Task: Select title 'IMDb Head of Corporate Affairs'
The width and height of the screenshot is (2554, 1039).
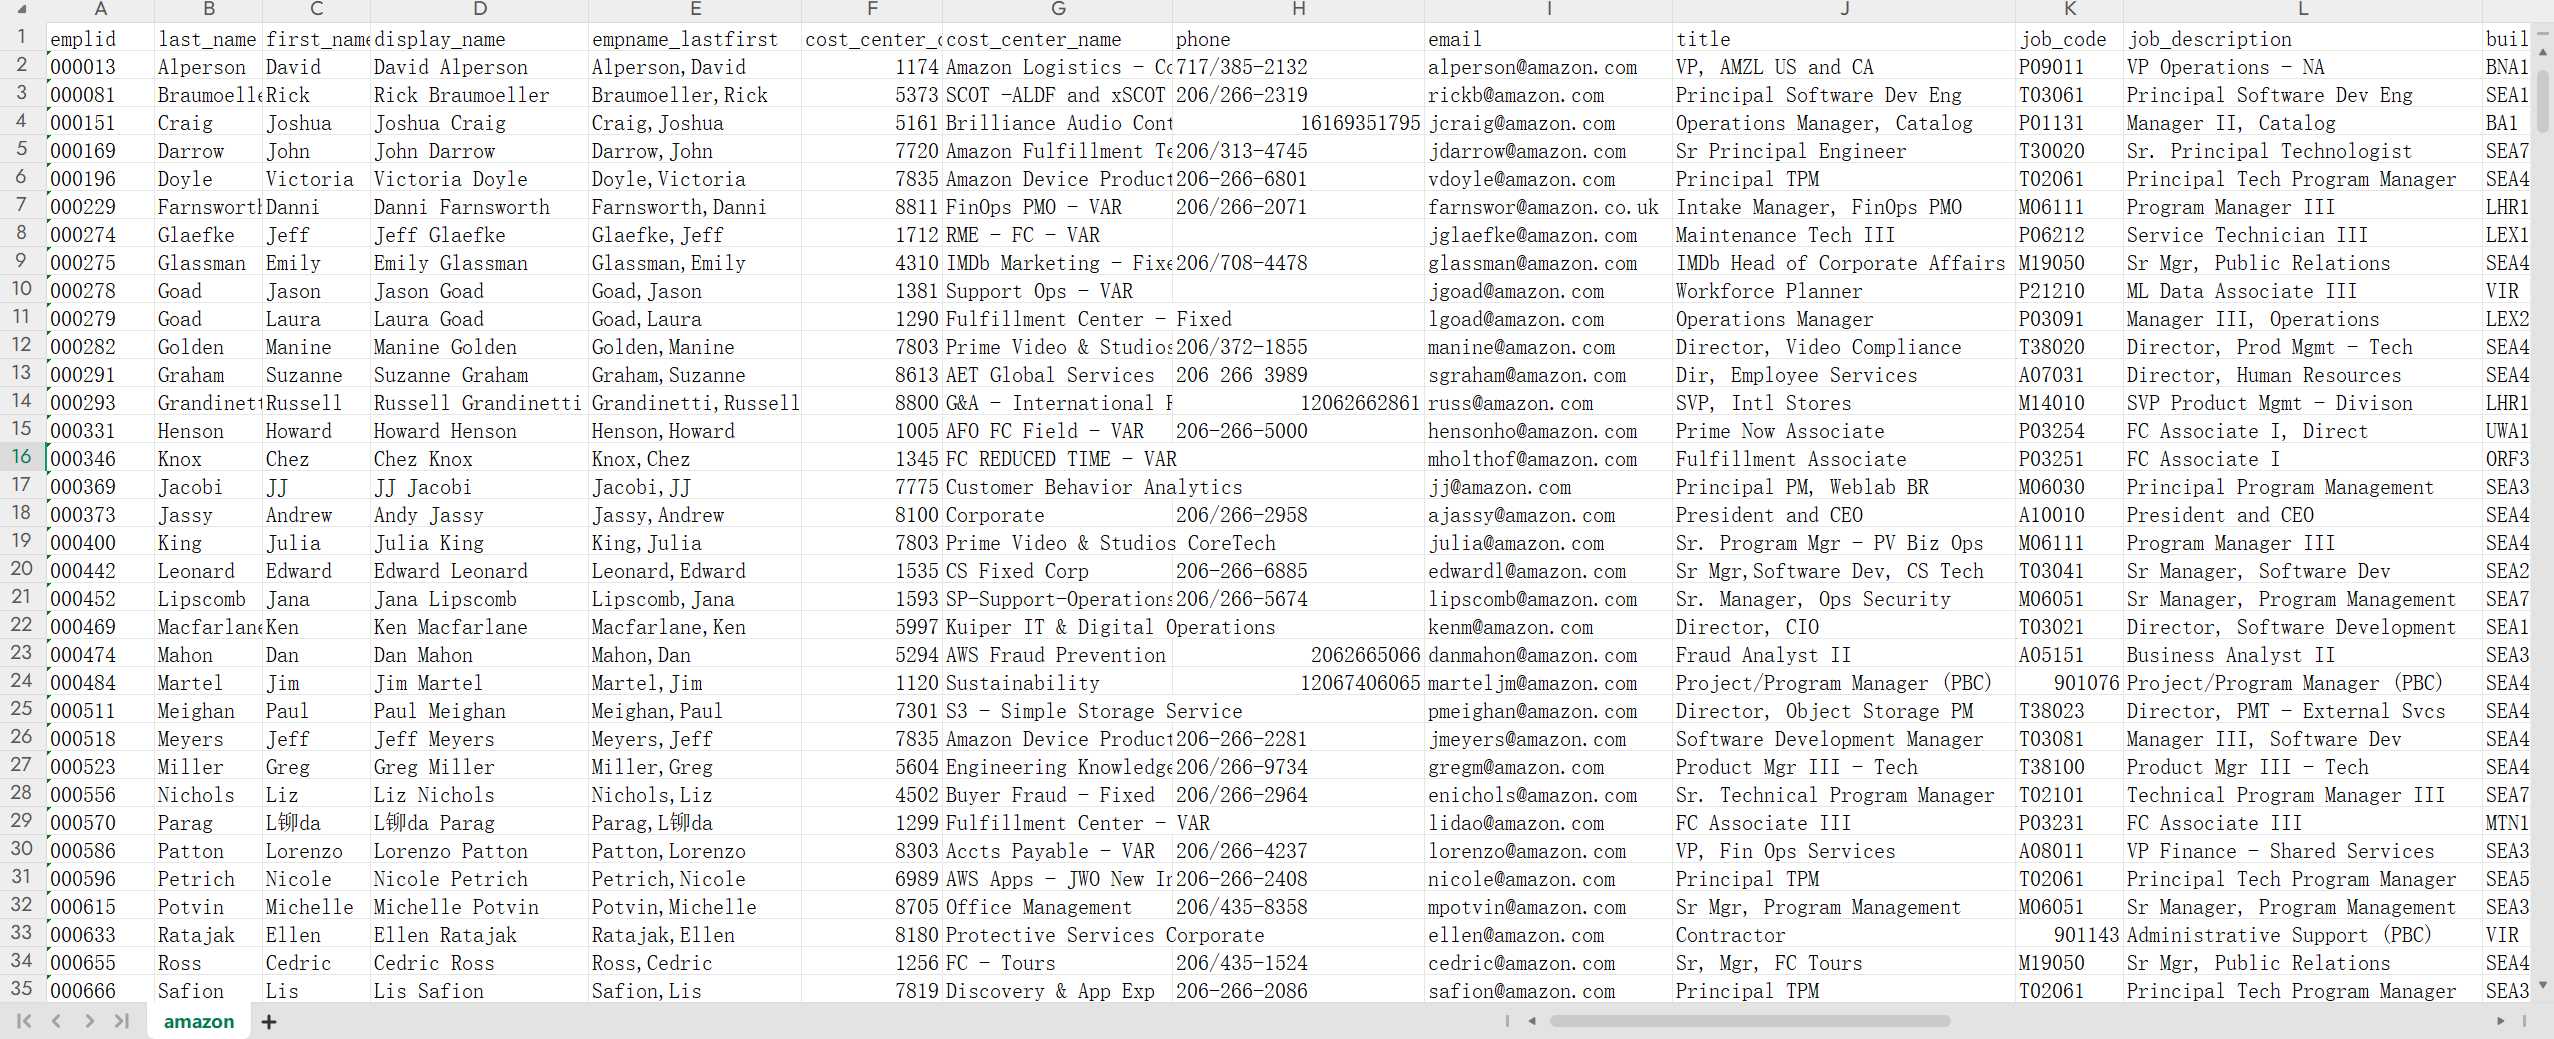Action: [x=1844, y=263]
